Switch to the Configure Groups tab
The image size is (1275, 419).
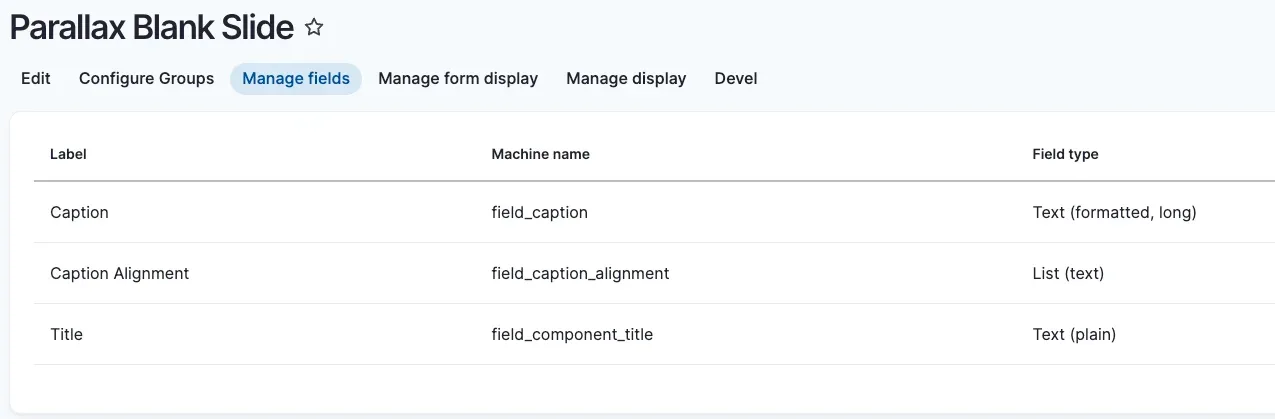[x=146, y=78]
